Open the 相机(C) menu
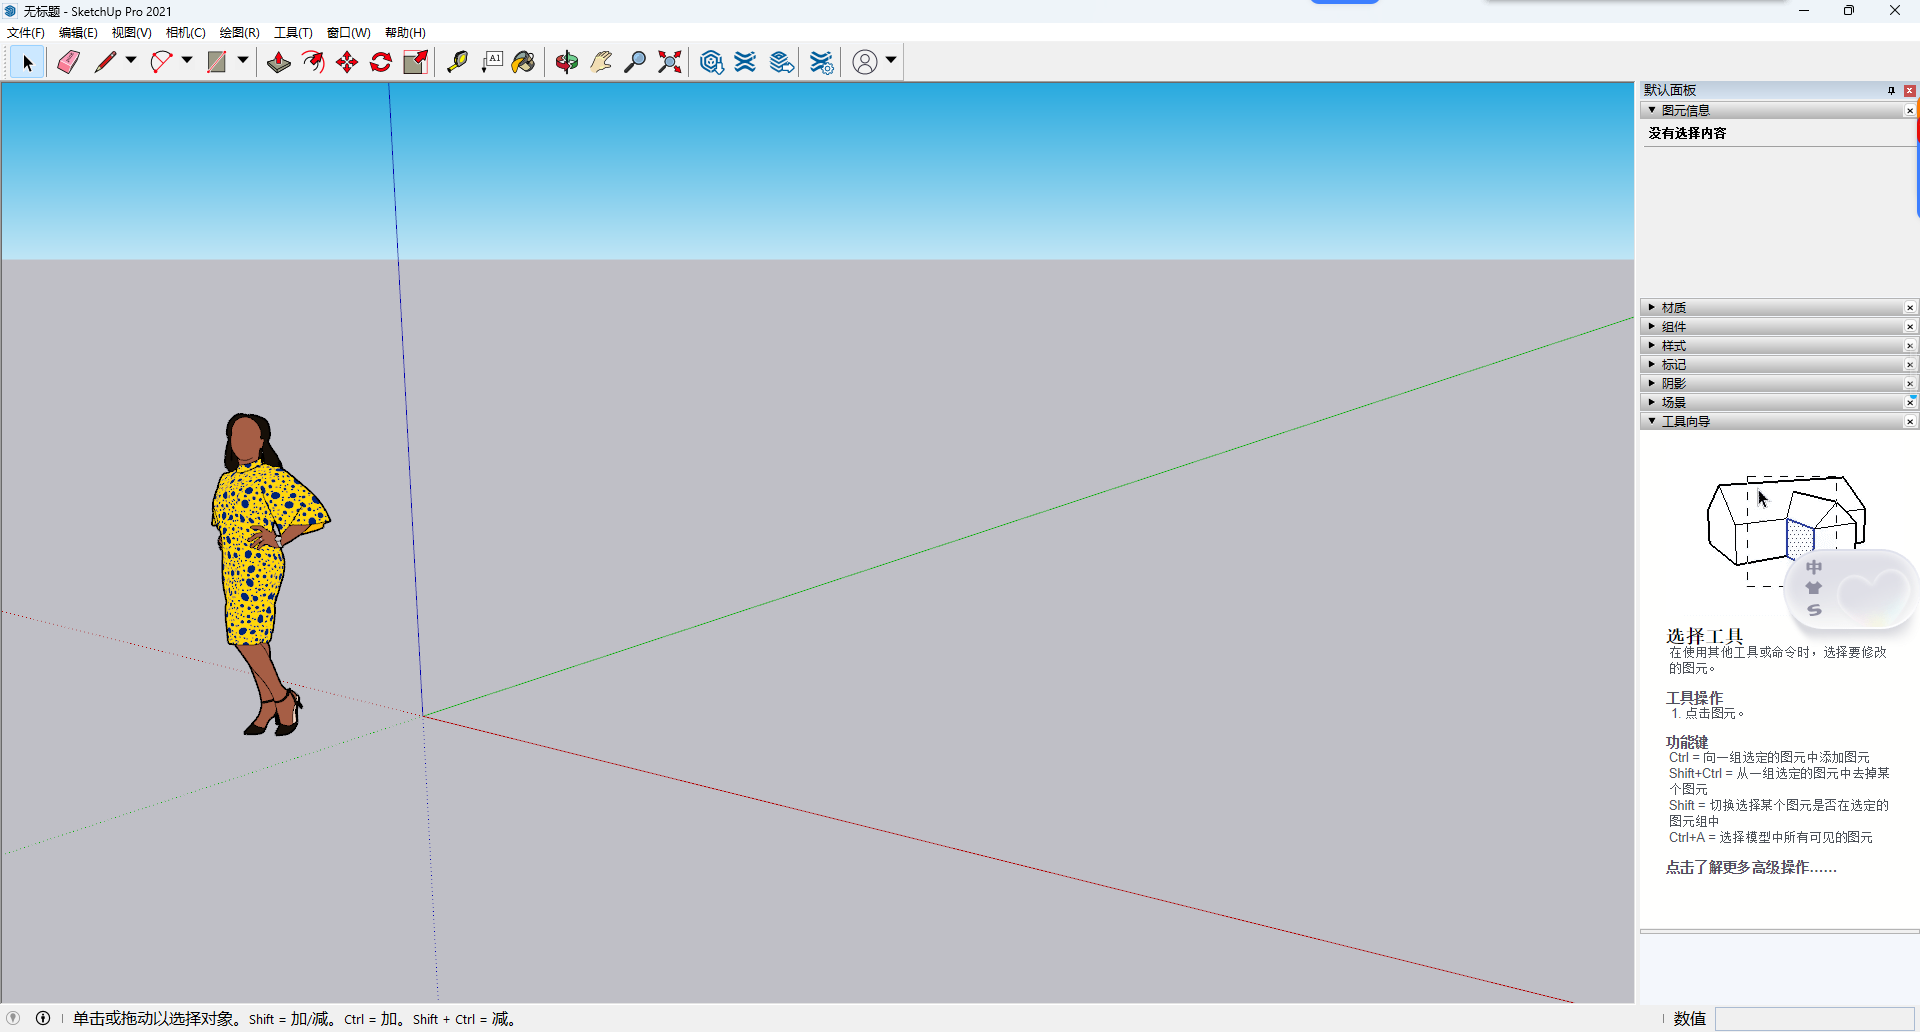 click(x=186, y=32)
